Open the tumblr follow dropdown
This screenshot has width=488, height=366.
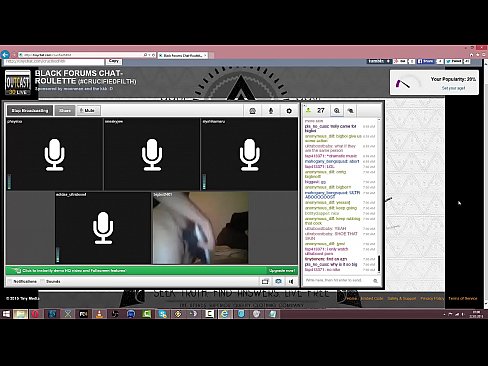point(380,61)
